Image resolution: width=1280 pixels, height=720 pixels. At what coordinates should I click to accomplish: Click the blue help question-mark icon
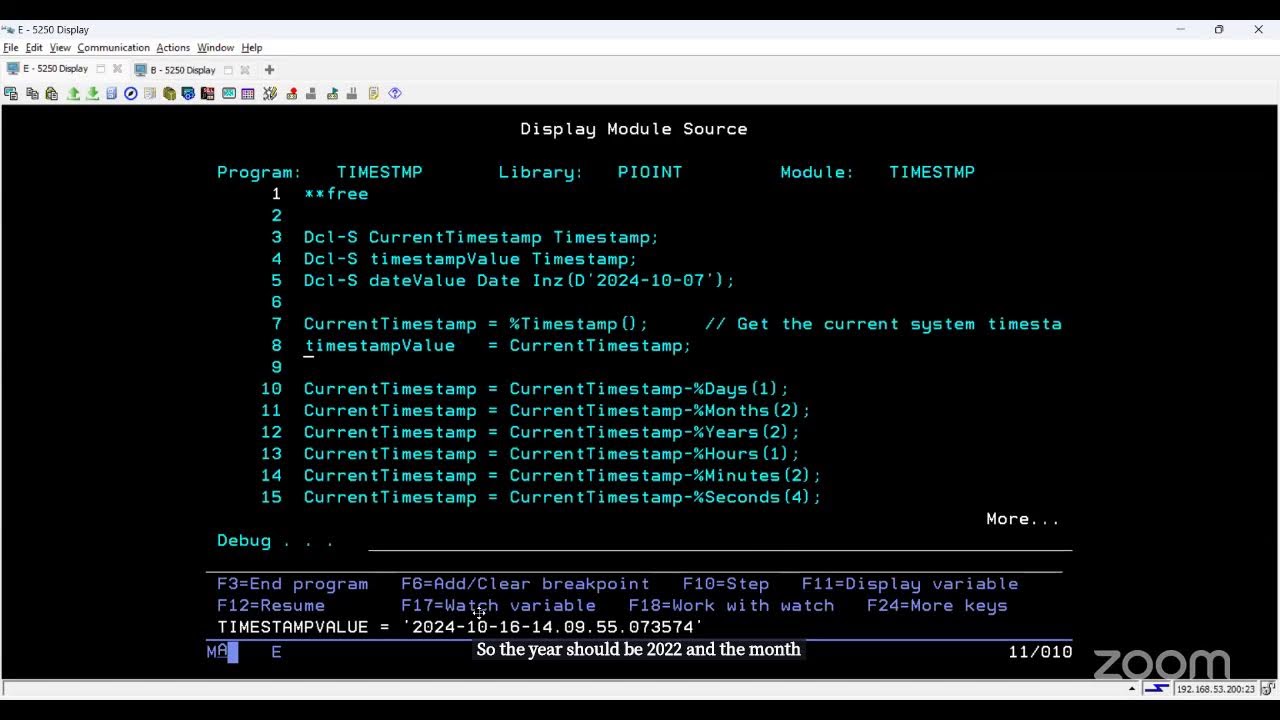point(395,93)
